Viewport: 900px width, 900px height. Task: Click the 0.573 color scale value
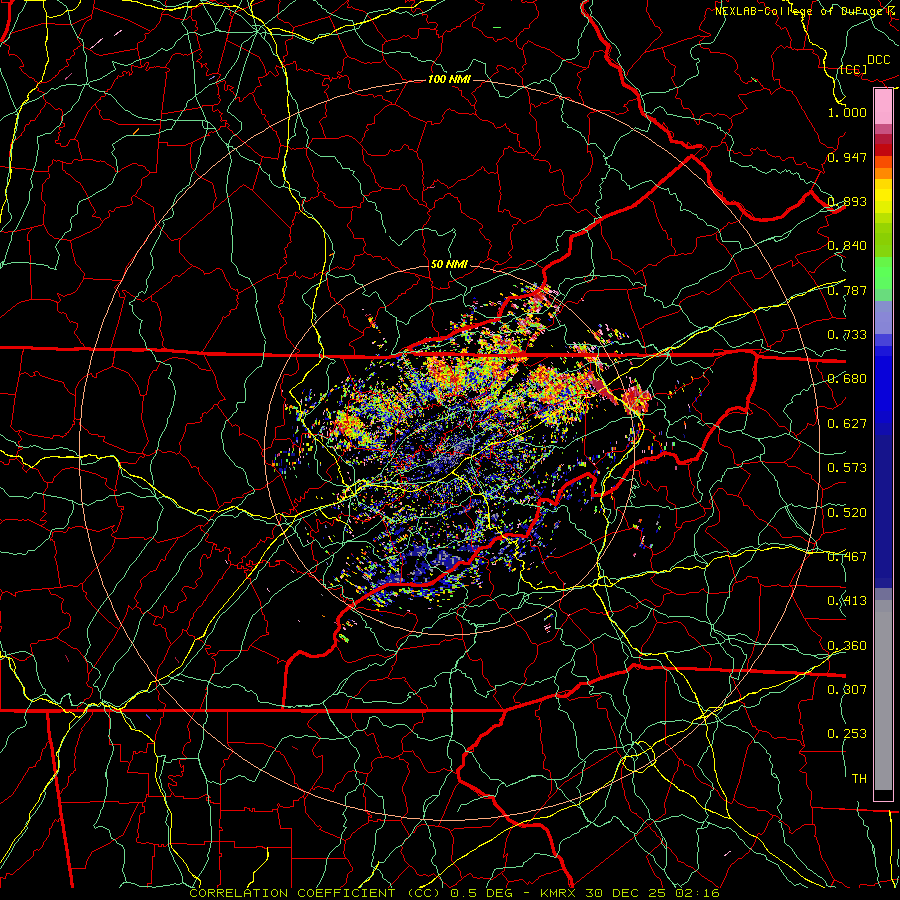tap(847, 468)
